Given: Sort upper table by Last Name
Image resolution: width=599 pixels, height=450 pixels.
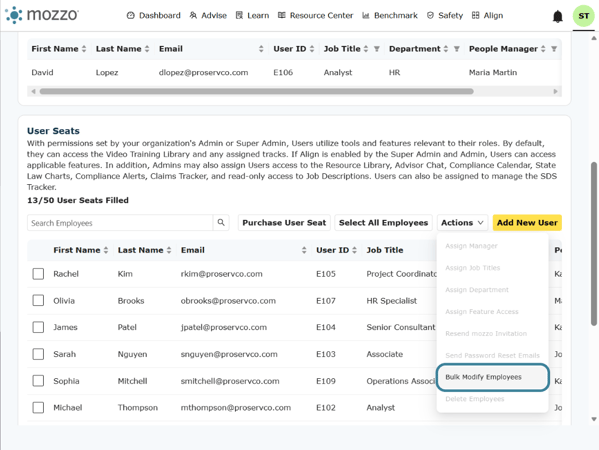Looking at the screenshot, I should click(x=147, y=49).
